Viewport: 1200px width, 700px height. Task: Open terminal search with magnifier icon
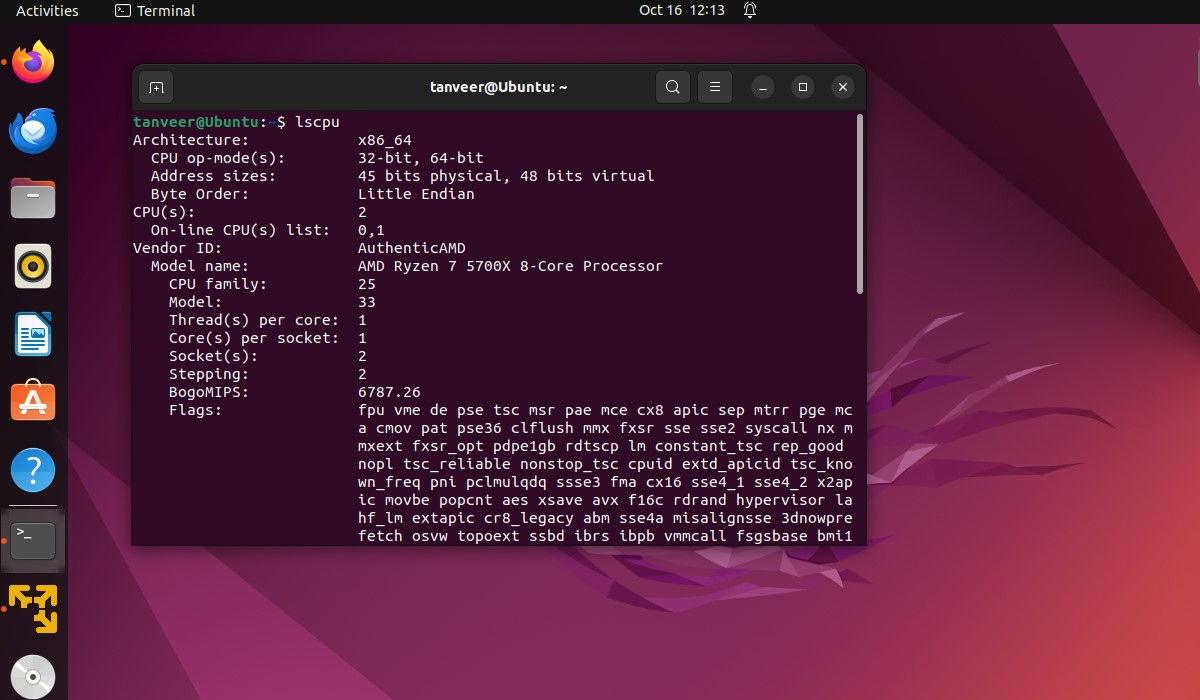673,87
